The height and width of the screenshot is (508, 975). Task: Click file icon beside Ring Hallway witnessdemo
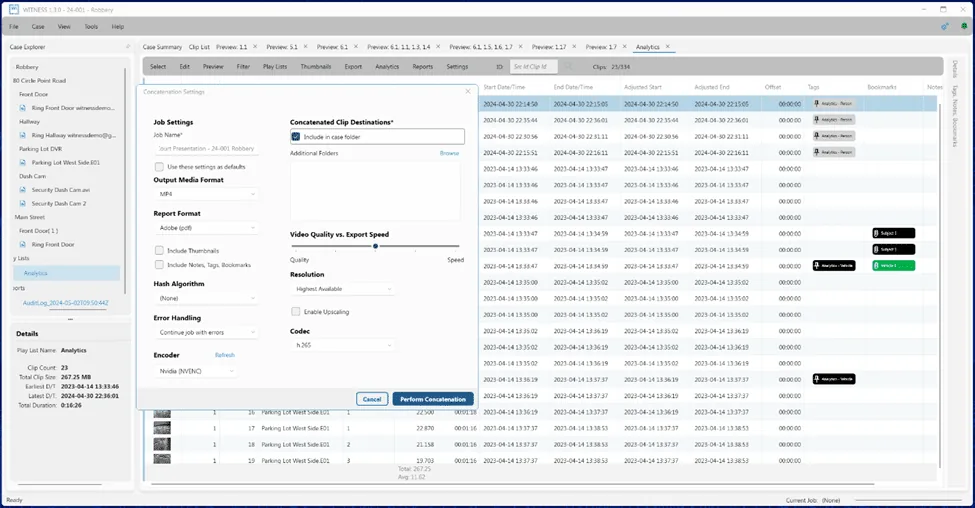pos(24,136)
